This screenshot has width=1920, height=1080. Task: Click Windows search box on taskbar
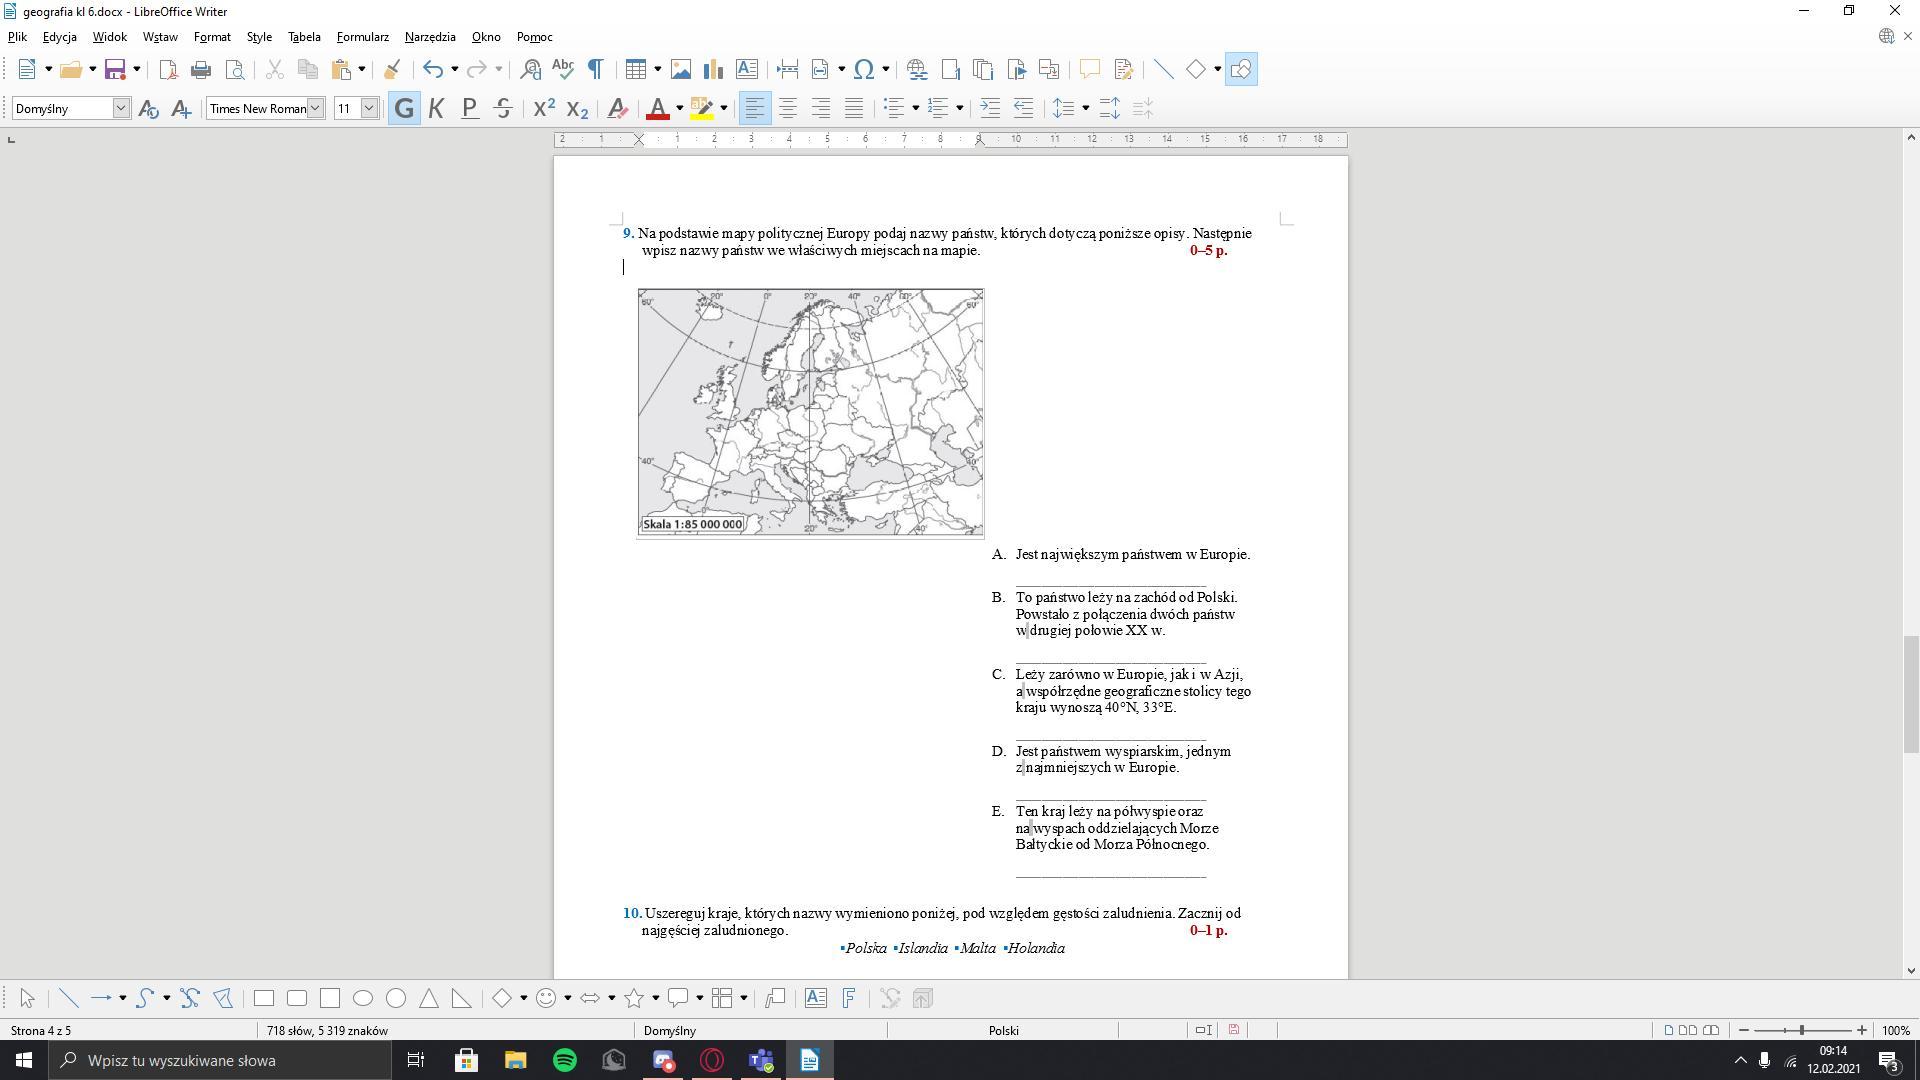point(221,1060)
